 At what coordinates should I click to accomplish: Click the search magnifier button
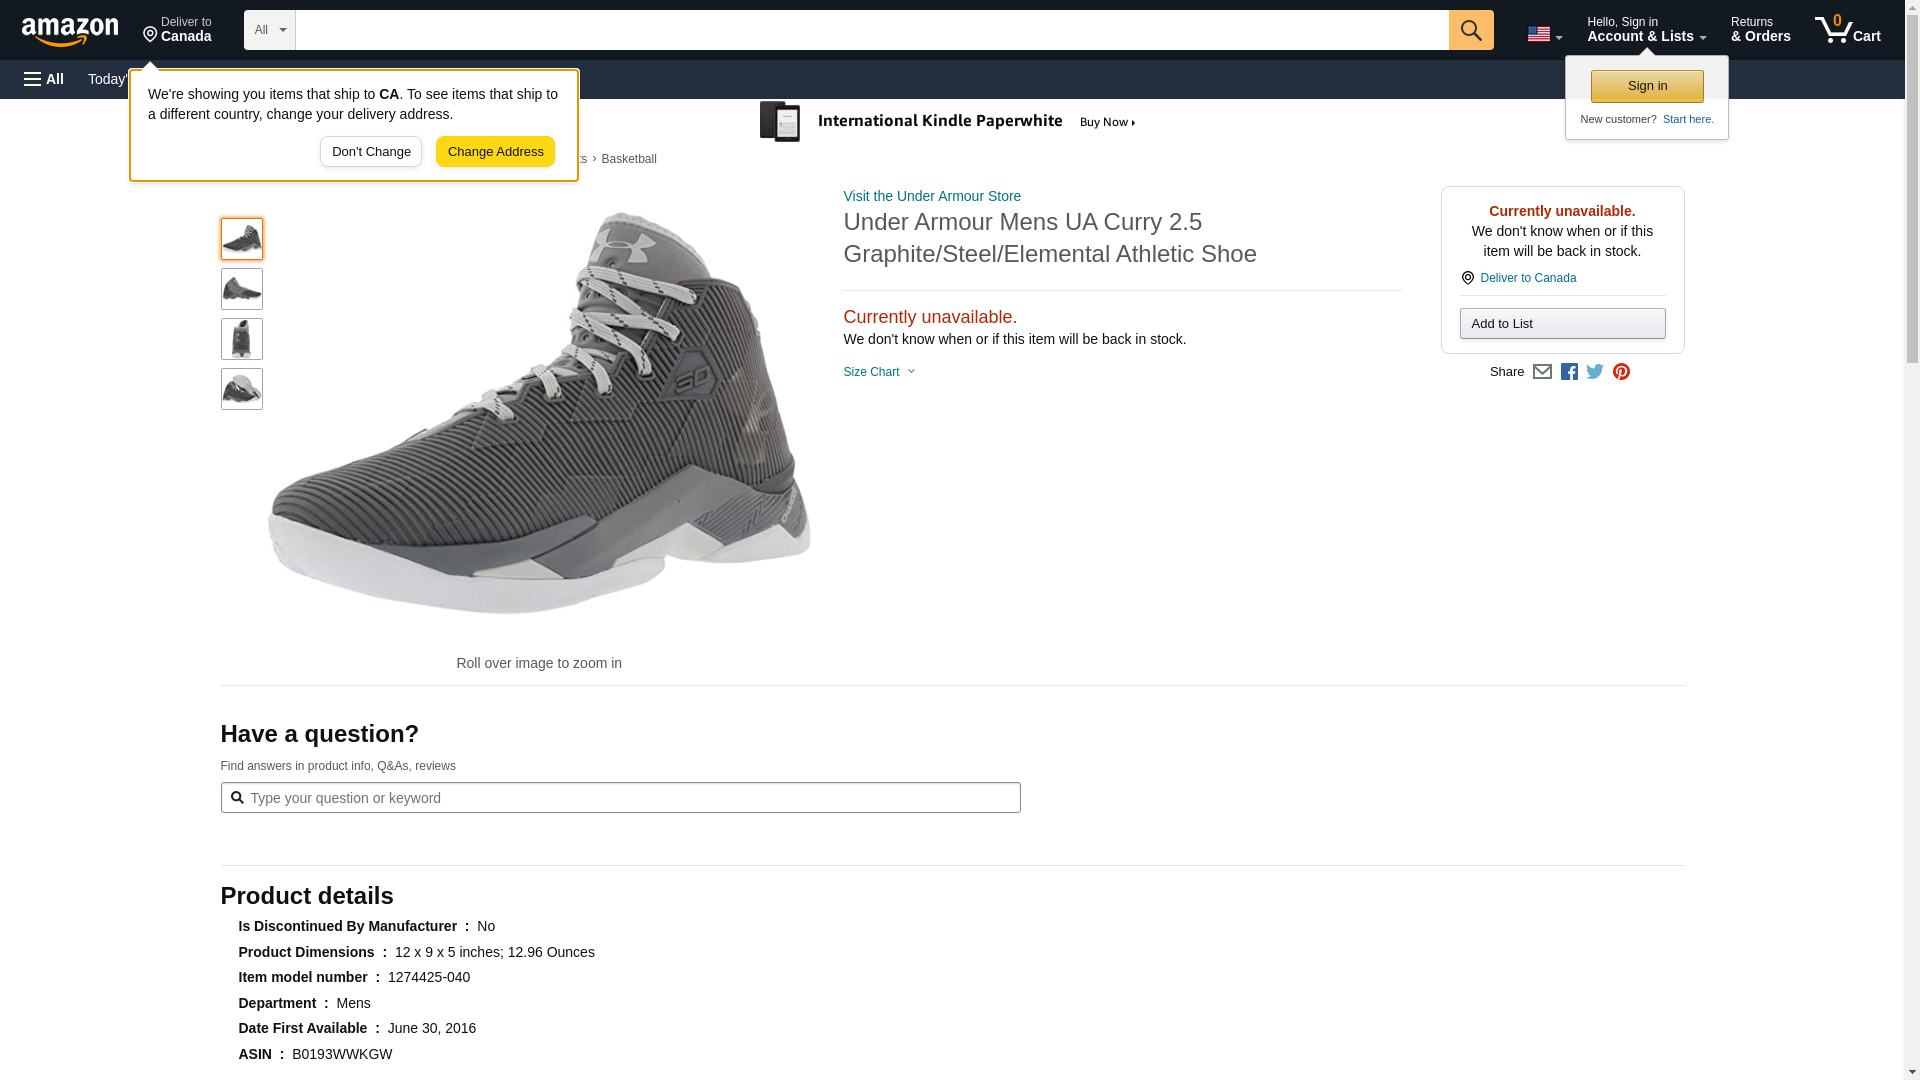point(1470,30)
